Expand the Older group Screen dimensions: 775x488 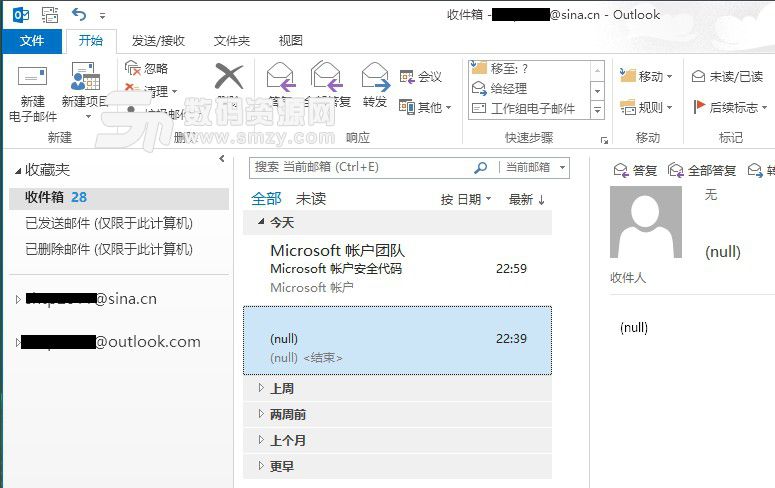click(x=261, y=465)
